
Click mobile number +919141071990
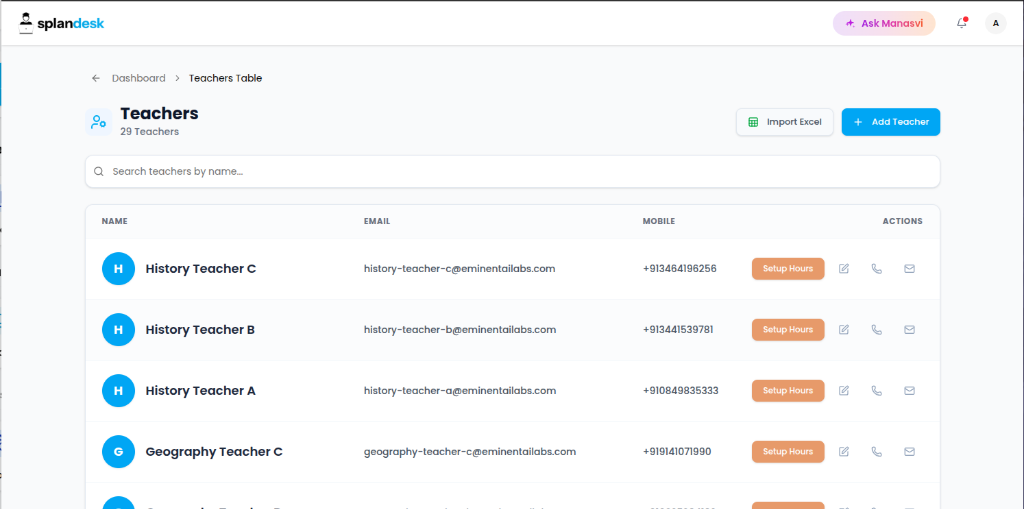(677, 452)
